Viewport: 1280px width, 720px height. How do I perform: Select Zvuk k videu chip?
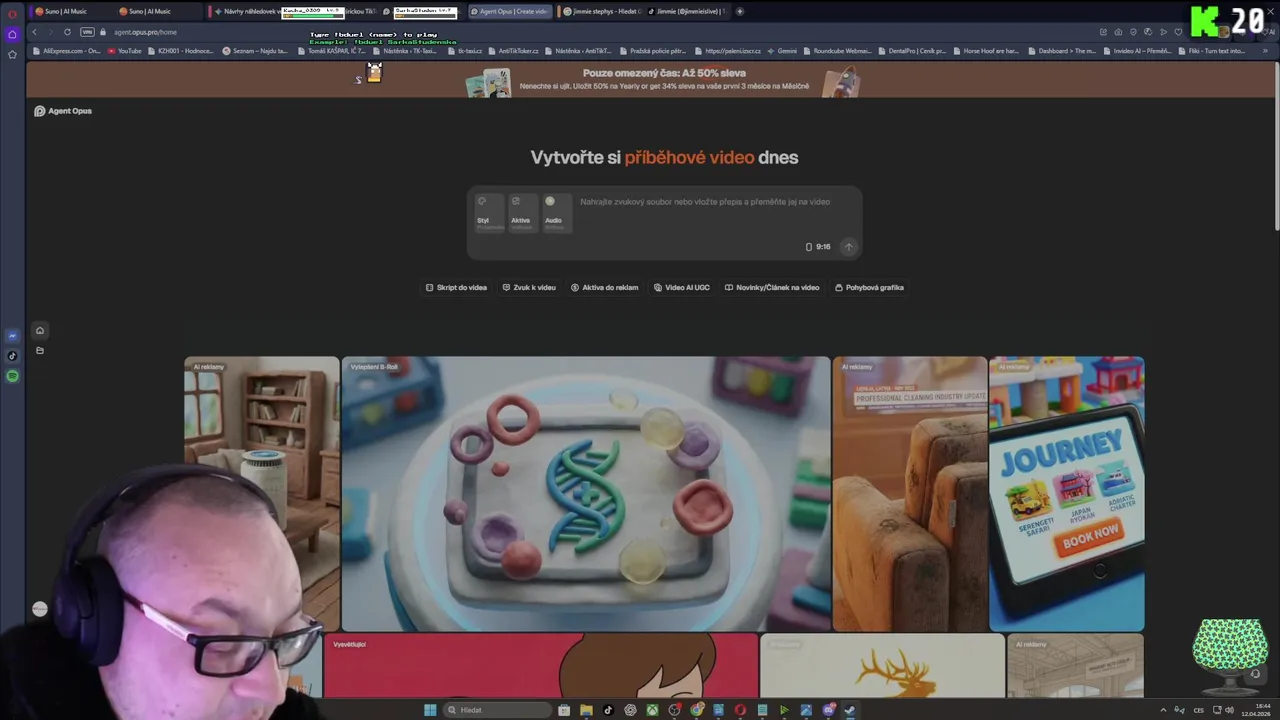coord(529,287)
